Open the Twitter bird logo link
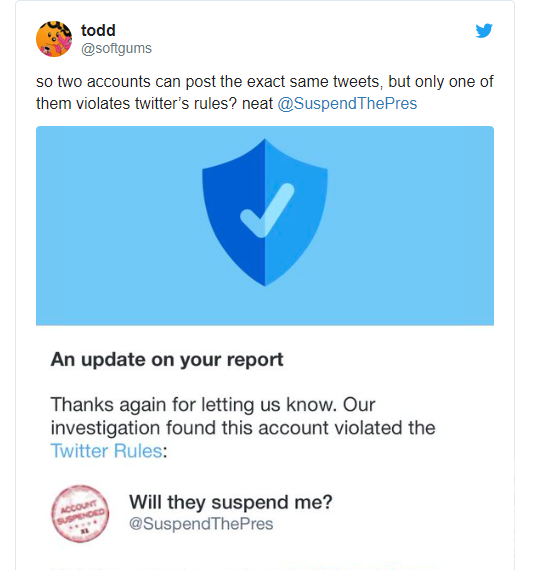Image resolution: width=552 pixels, height=570 pixels. pos(484,31)
